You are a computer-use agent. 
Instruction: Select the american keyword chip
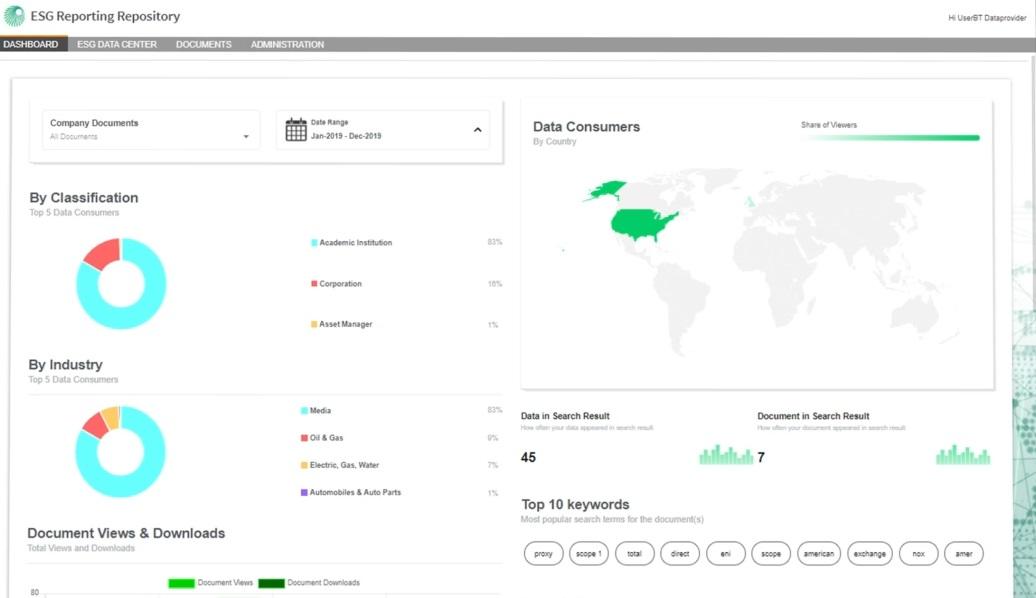click(819, 554)
